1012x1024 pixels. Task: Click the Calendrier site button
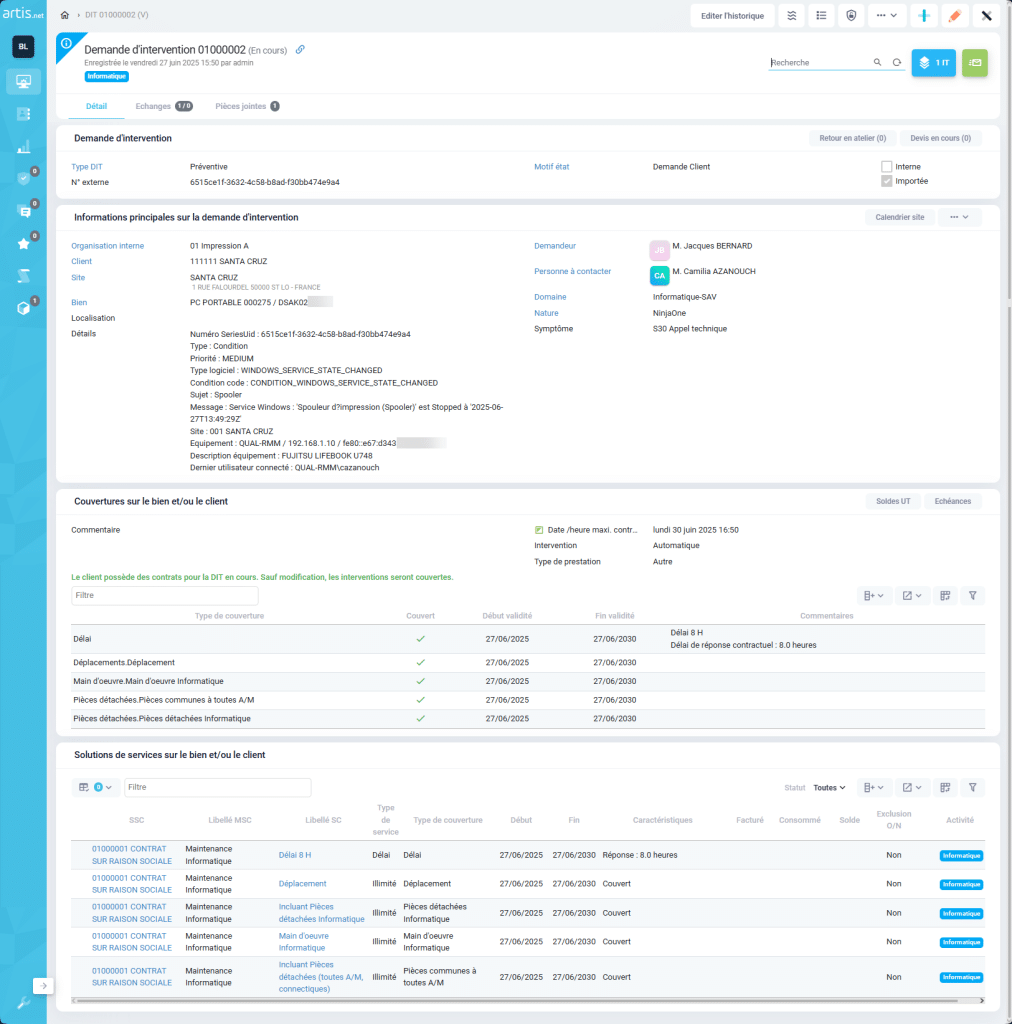coord(900,217)
